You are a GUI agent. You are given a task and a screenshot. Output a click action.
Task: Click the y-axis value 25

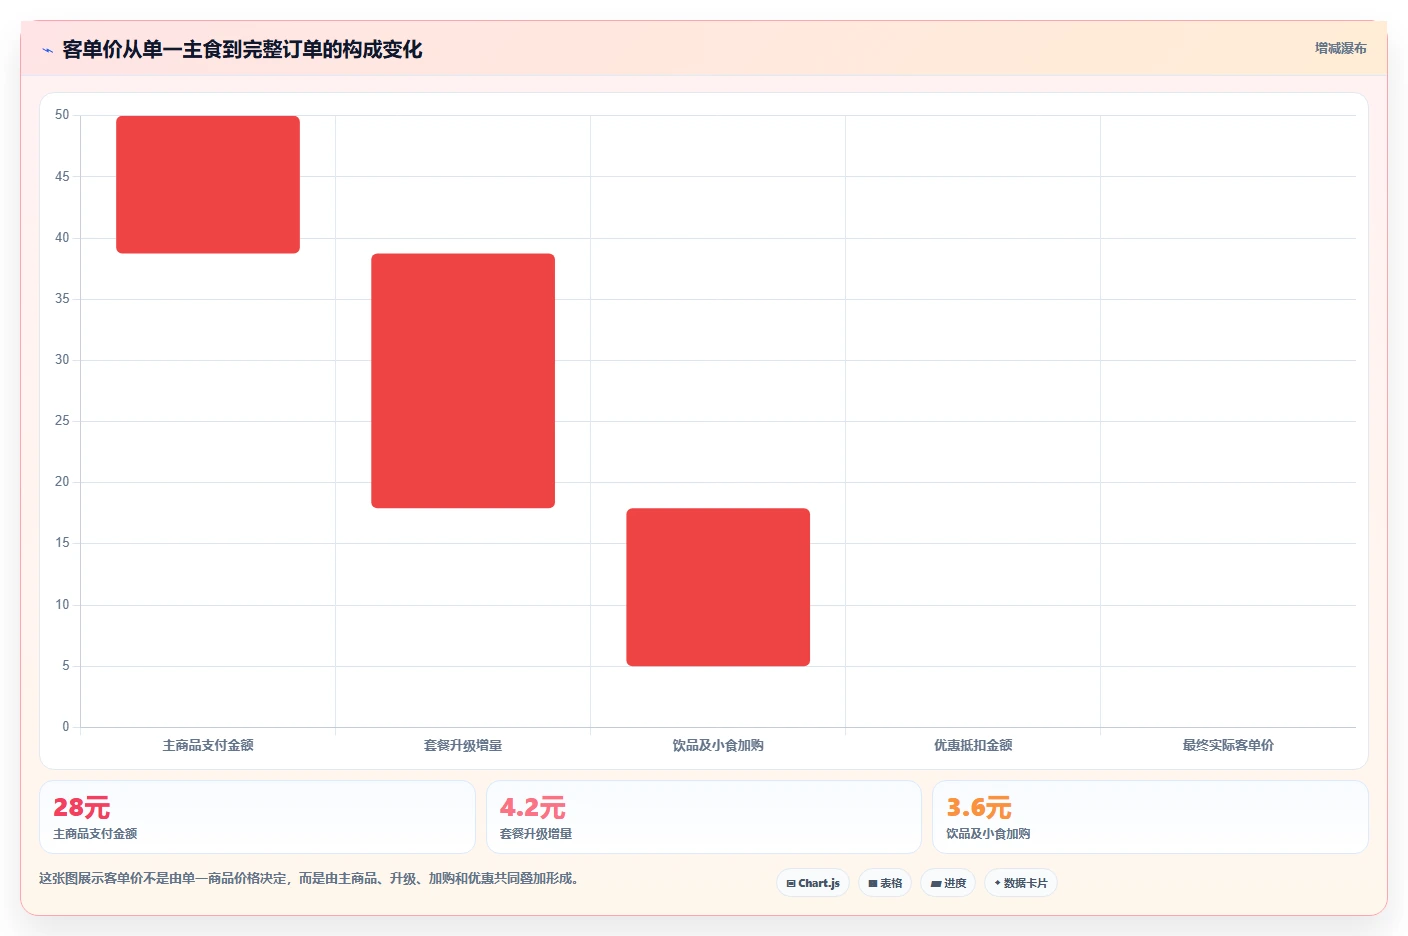point(62,421)
